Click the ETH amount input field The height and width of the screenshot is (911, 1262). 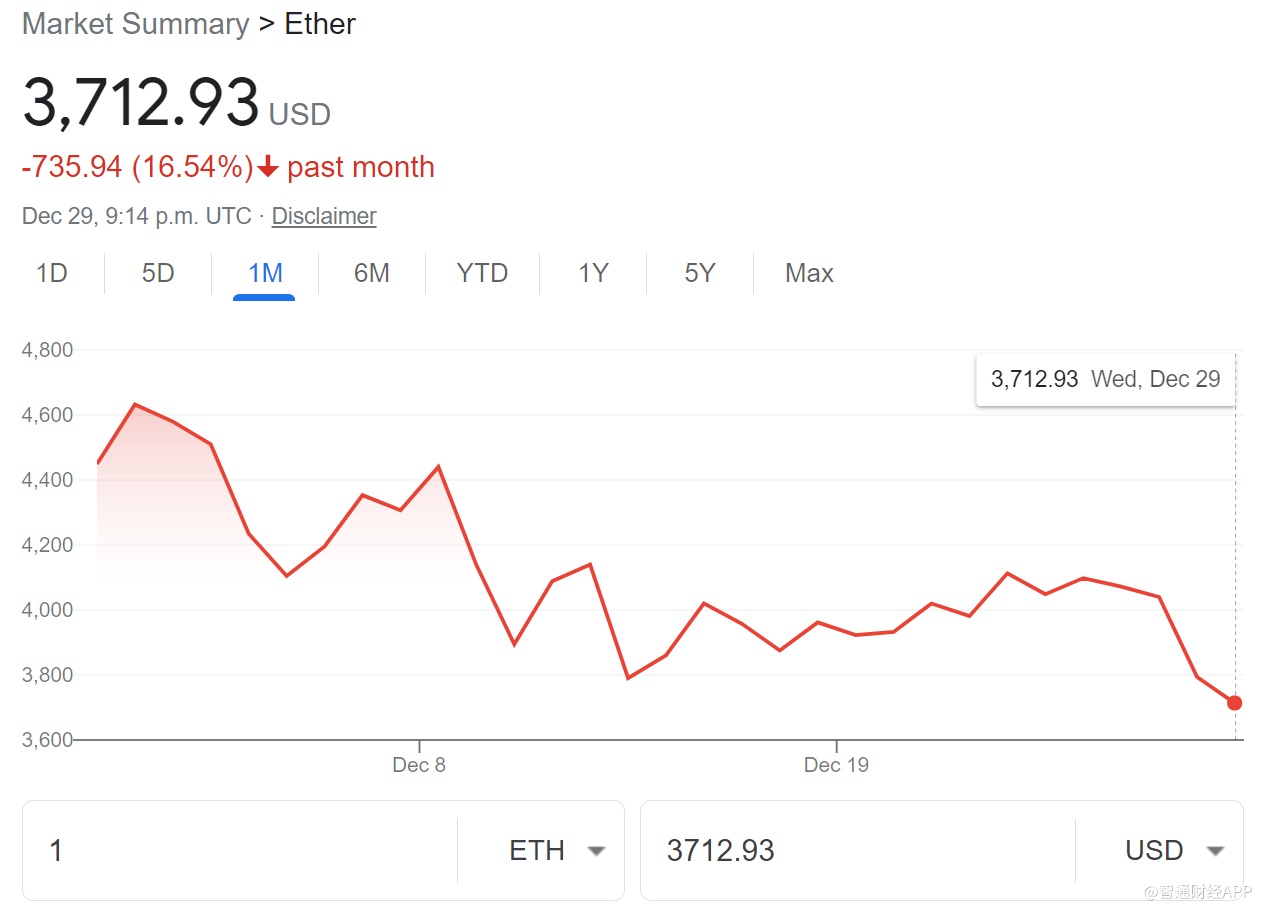click(x=240, y=850)
